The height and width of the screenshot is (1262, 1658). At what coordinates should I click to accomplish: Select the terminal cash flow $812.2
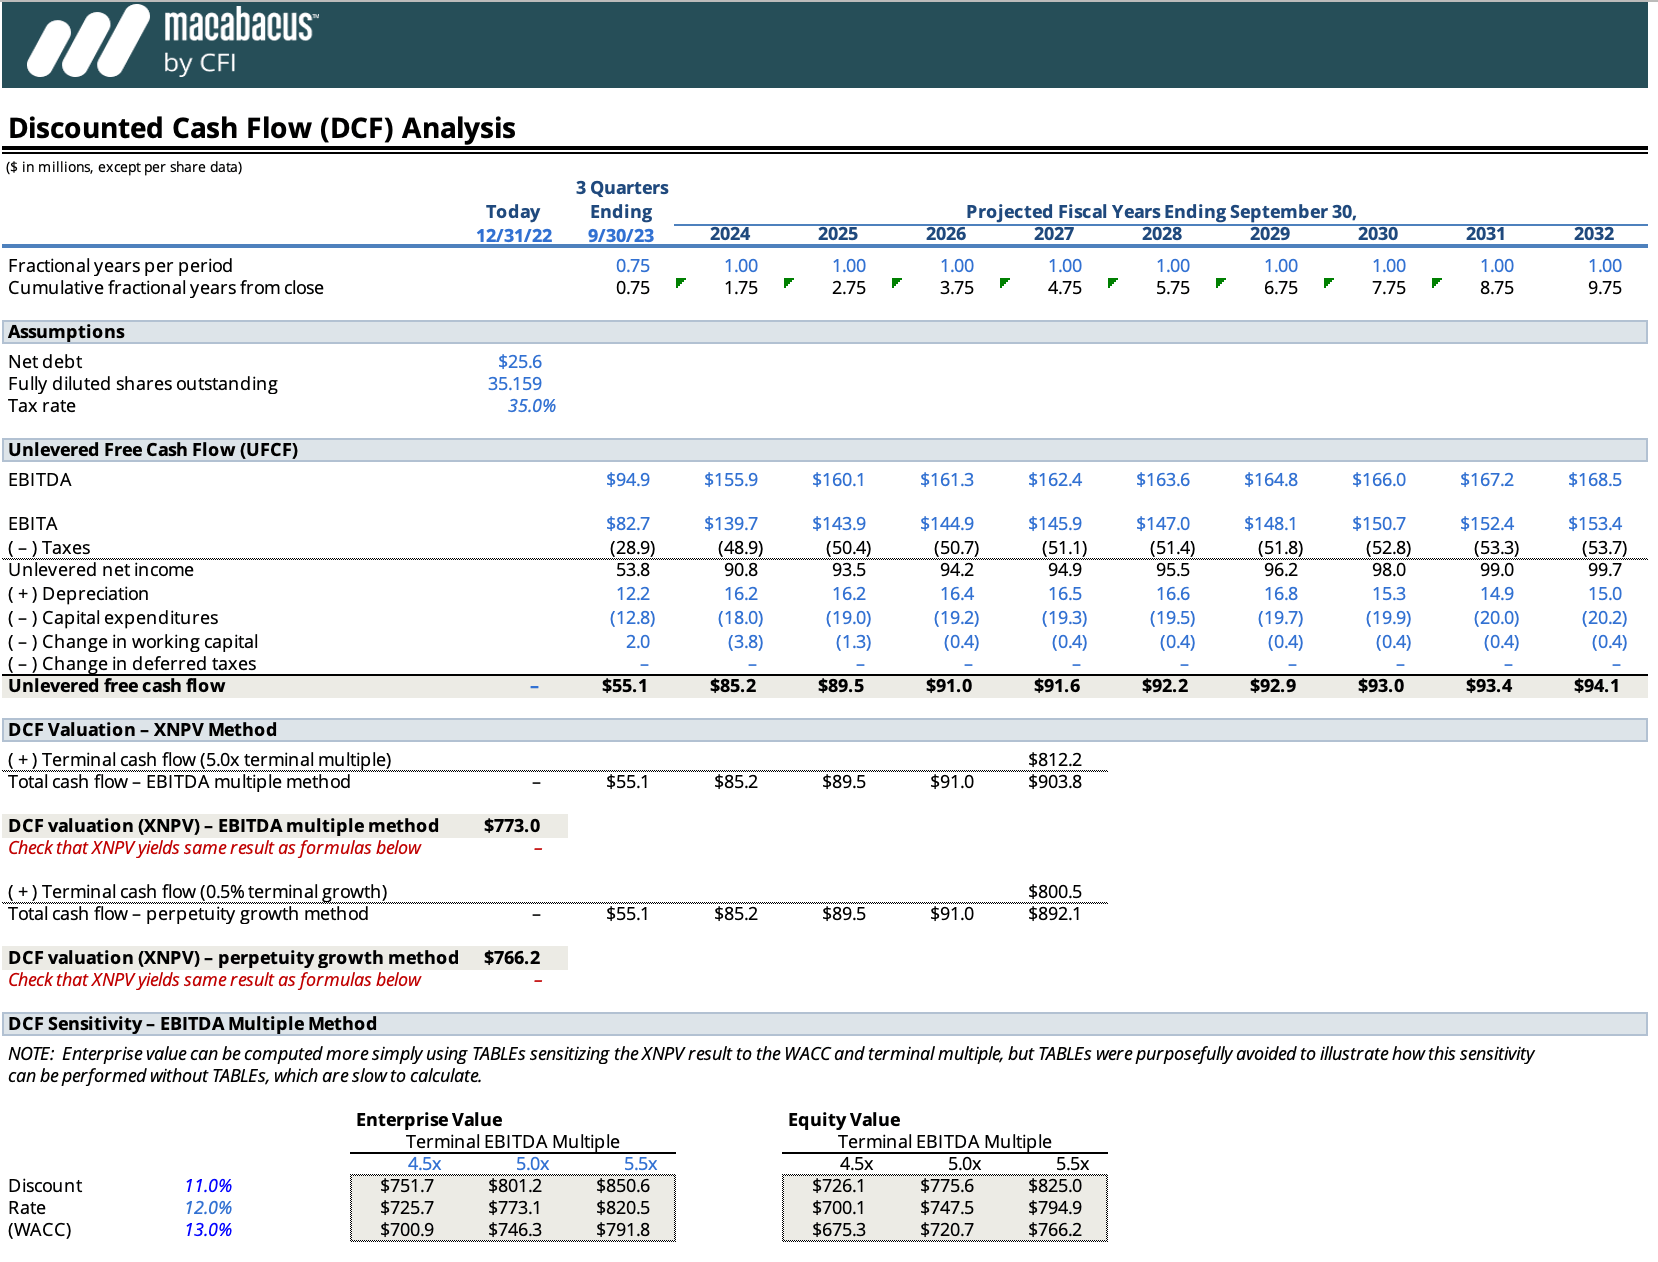click(x=1055, y=759)
